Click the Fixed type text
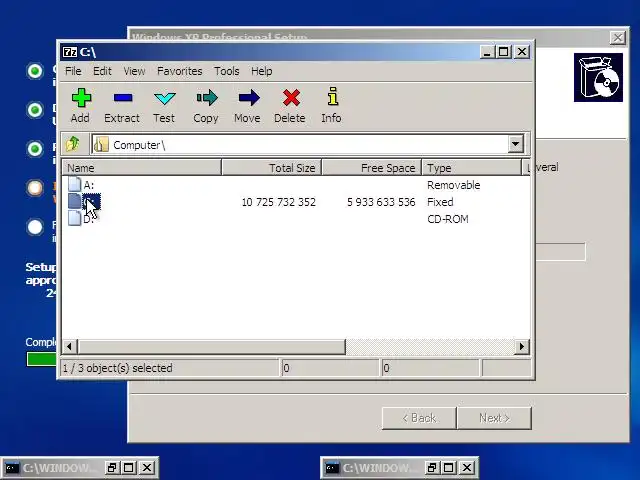Screen dimensions: 640x480 440,202
